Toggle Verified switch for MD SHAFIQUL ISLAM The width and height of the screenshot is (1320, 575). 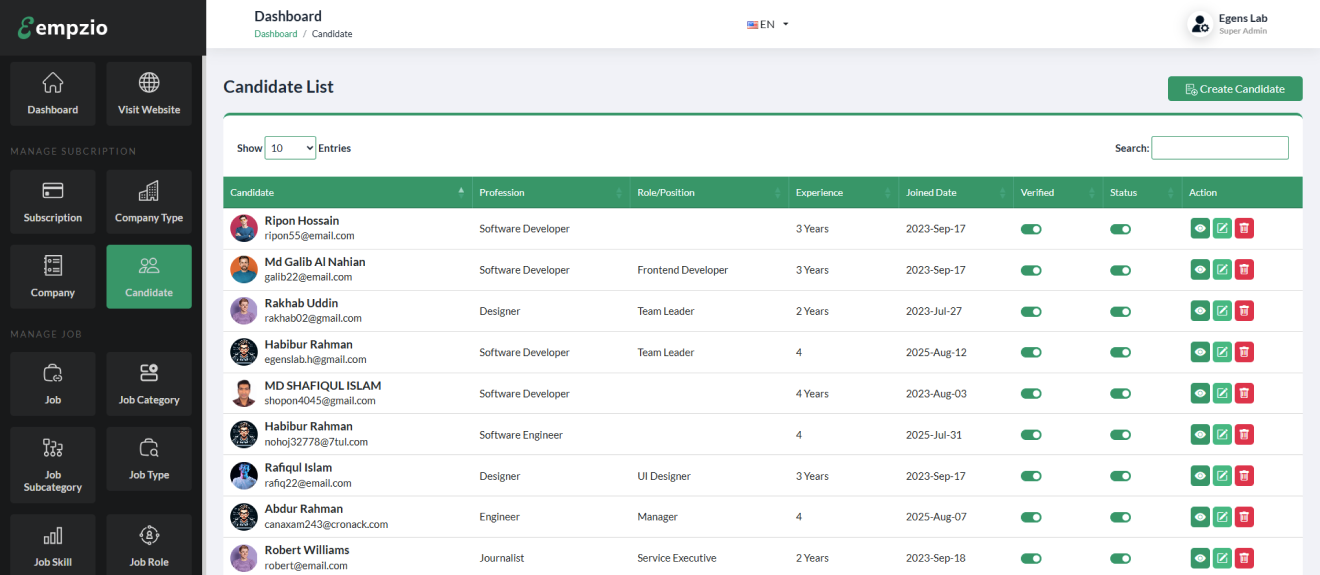pyautogui.click(x=1031, y=394)
